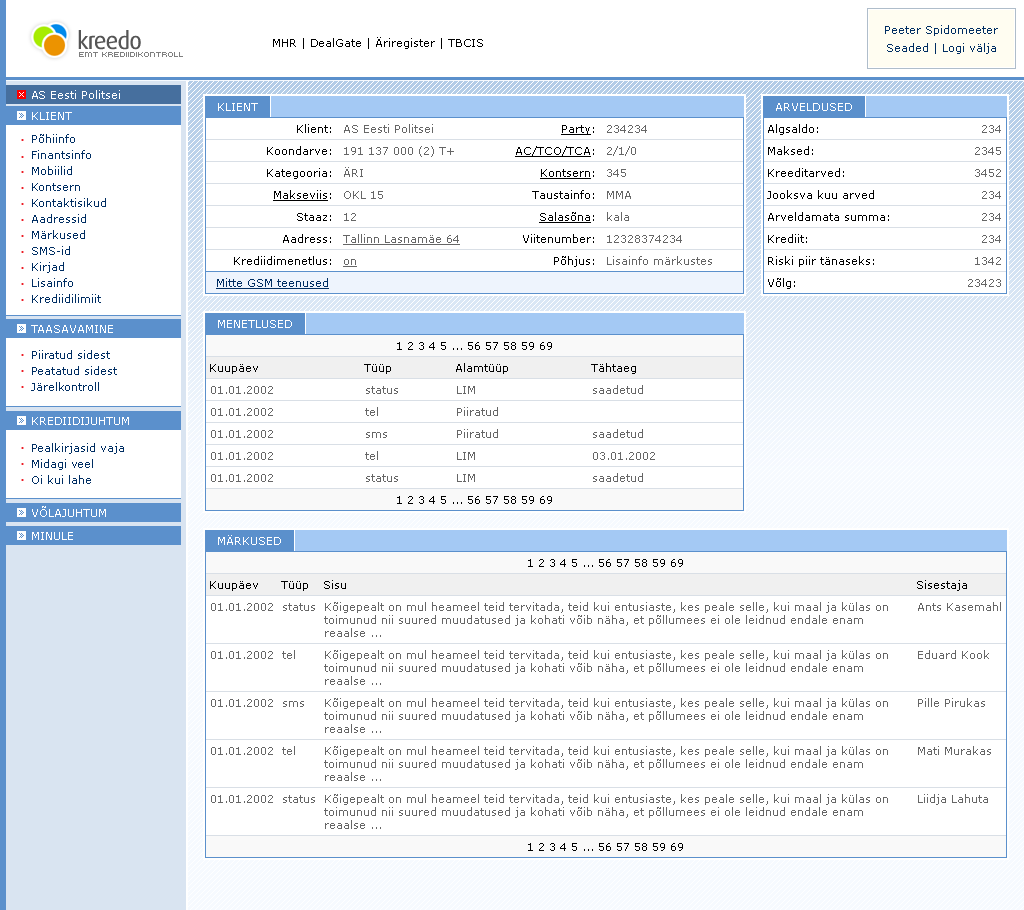The height and width of the screenshot is (910, 1024).
Task: Open the MHR top menu link
Action: point(284,43)
